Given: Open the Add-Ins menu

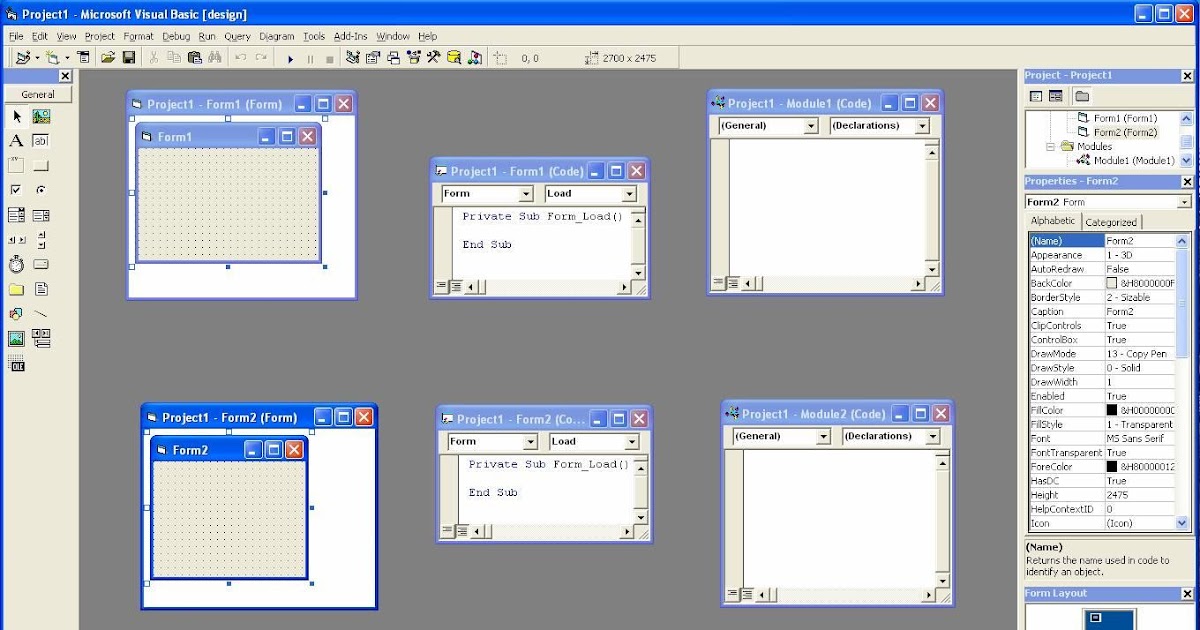Looking at the screenshot, I should [350, 36].
